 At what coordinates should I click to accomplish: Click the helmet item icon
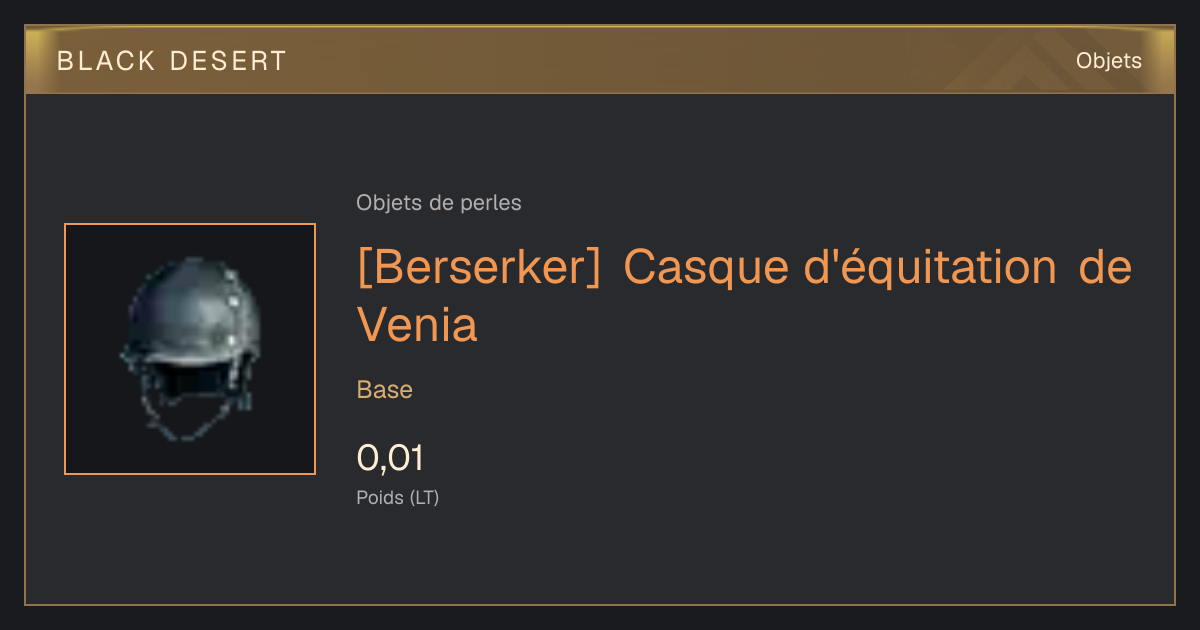pyautogui.click(x=190, y=349)
